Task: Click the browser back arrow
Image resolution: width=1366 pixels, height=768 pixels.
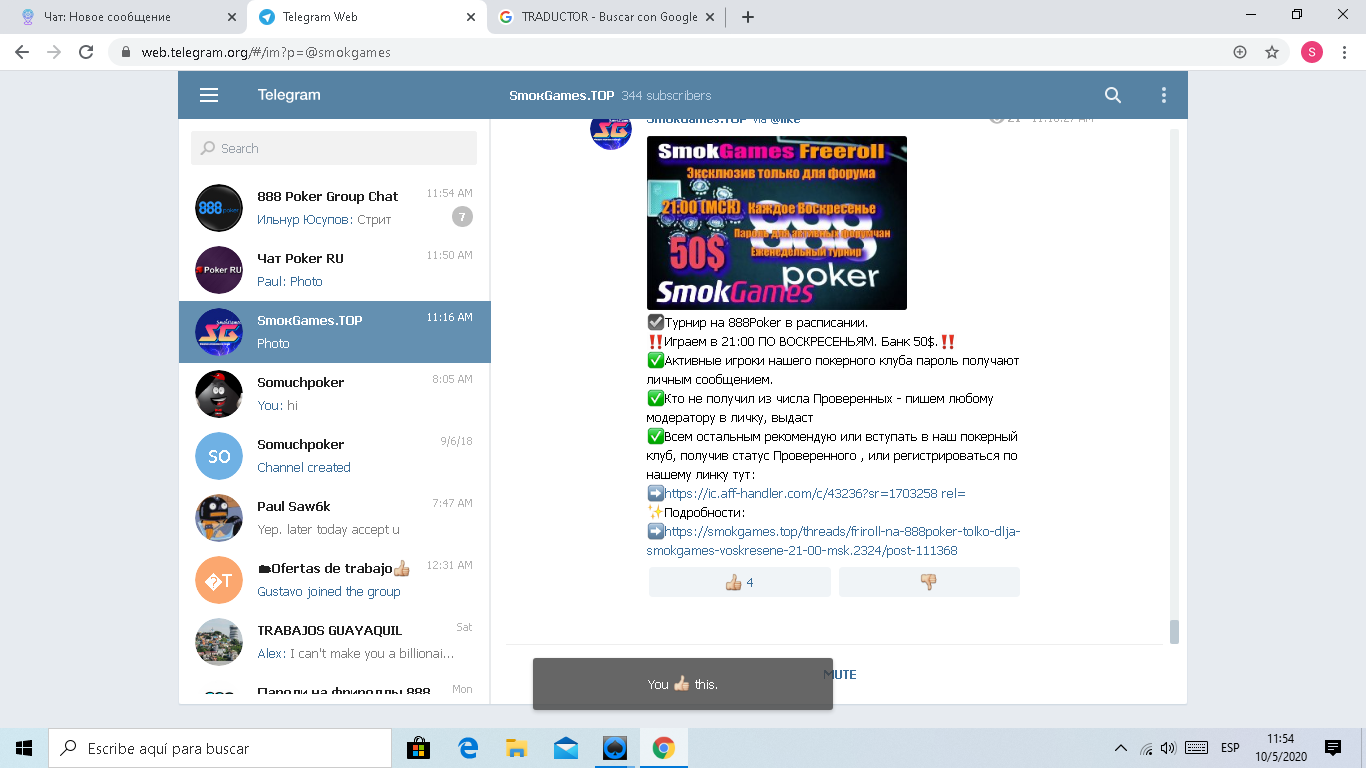Action: (22, 52)
